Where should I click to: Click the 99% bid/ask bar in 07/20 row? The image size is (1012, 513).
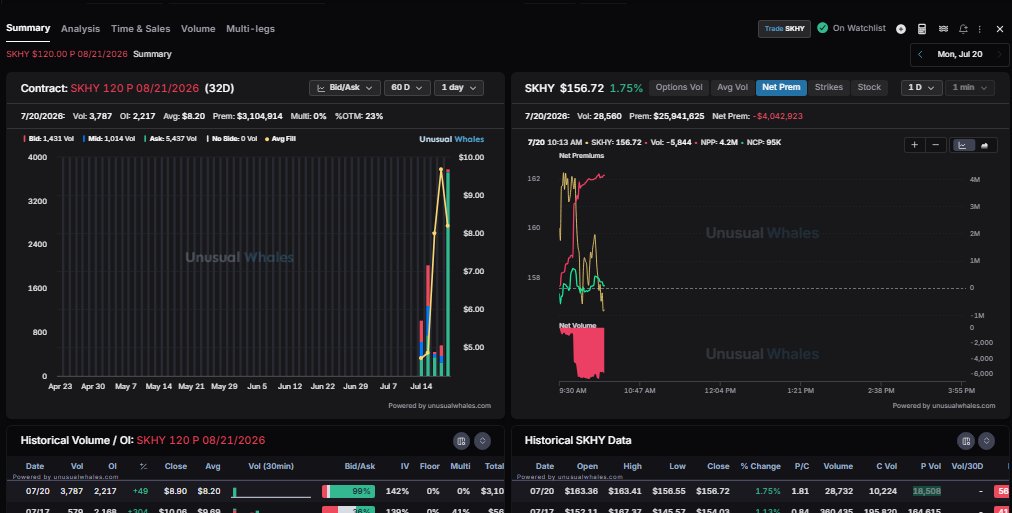point(349,492)
